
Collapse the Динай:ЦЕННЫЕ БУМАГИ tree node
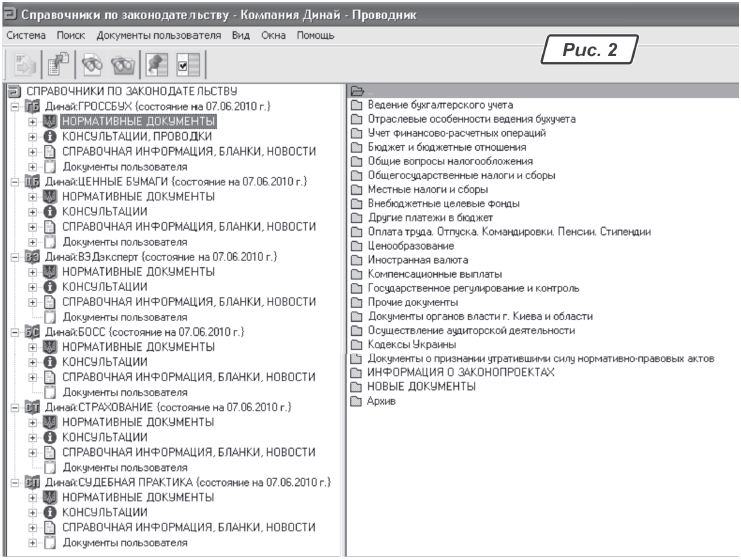coord(14,181)
